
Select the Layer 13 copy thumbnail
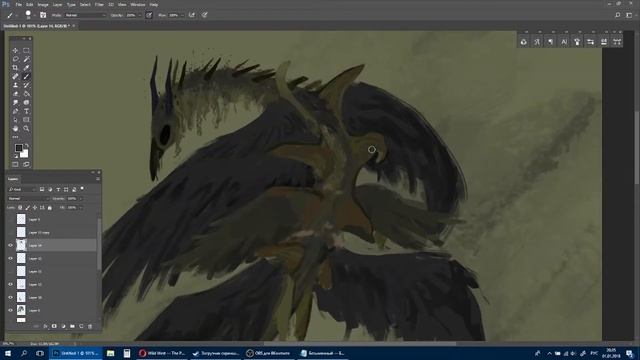pyautogui.click(x=21, y=232)
